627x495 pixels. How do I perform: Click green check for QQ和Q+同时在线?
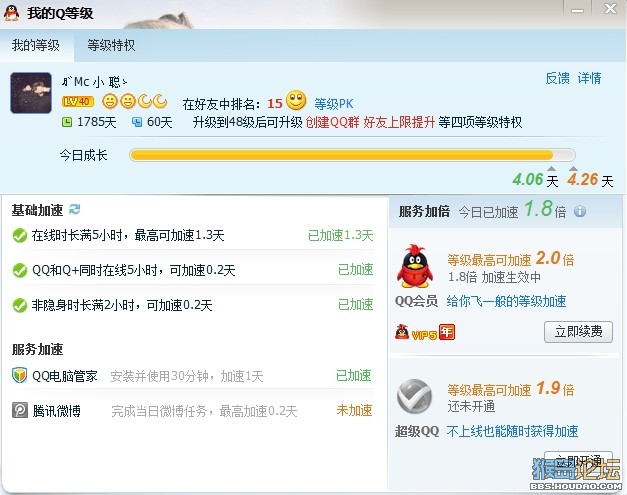(x=20, y=270)
